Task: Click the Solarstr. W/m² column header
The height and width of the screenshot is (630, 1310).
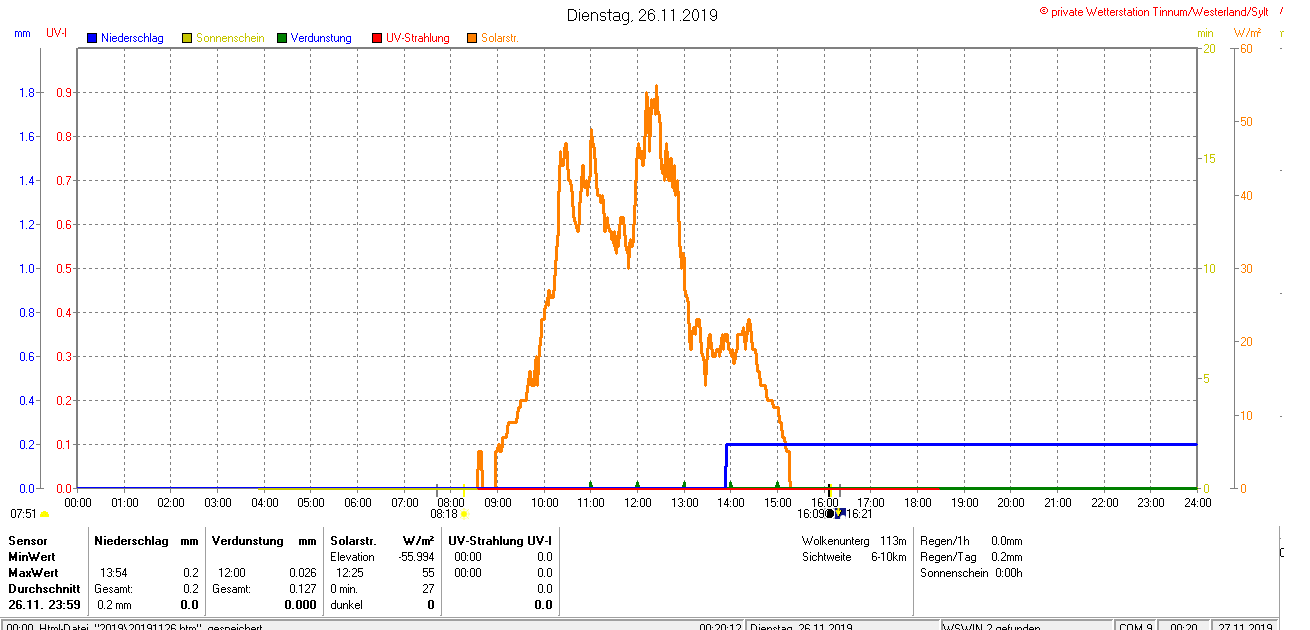Action: tap(382, 540)
